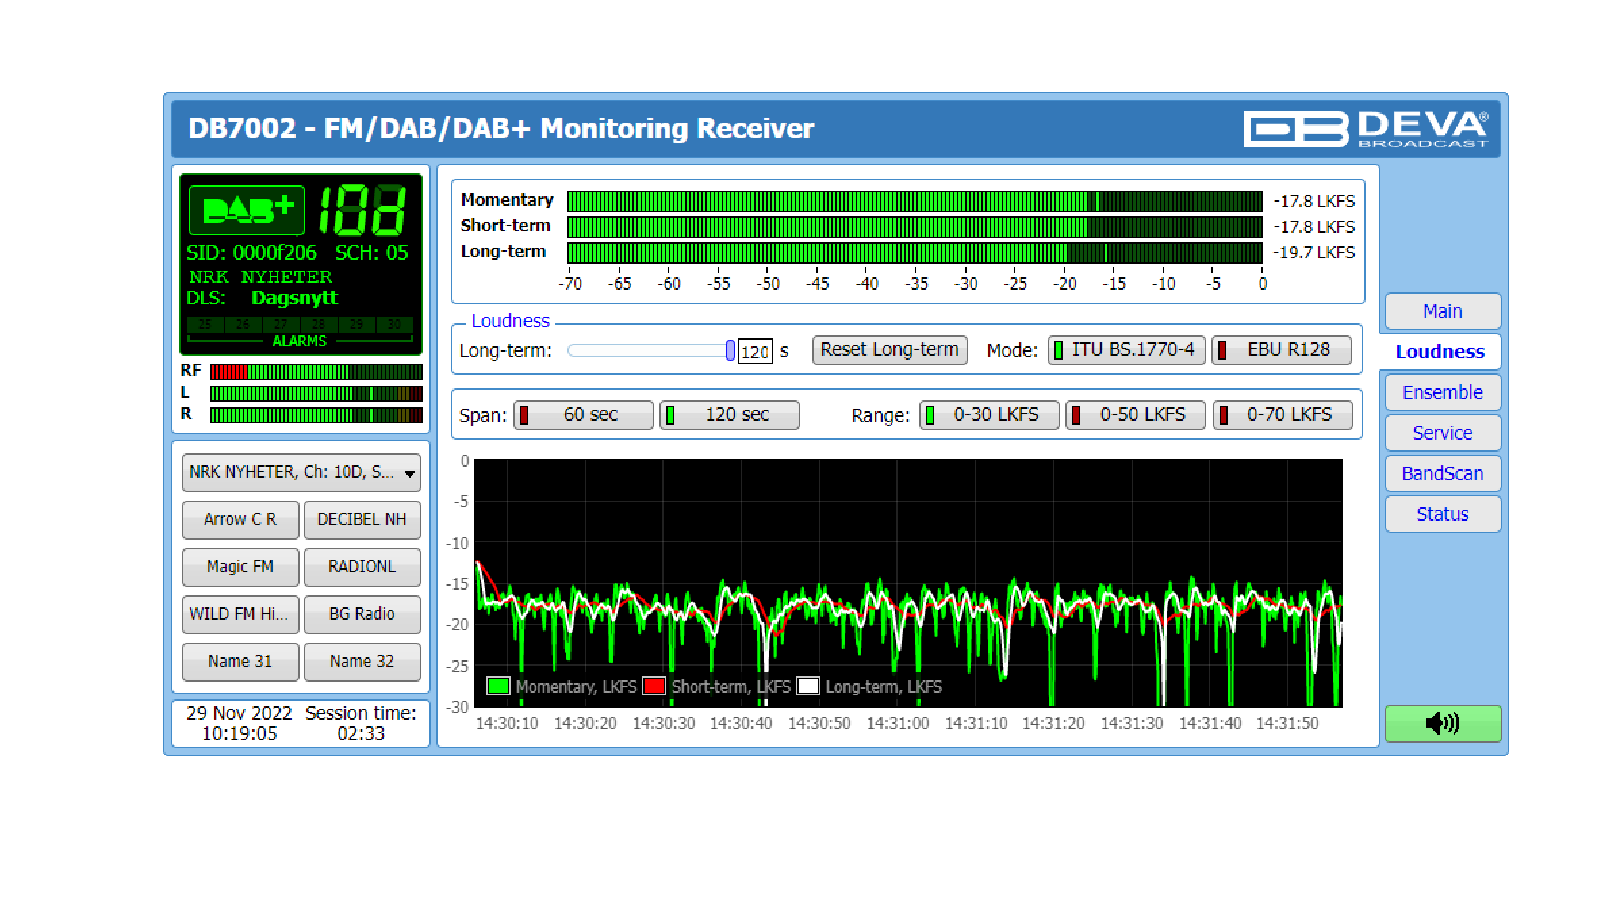Click the Long-term seconds input field
The height and width of the screenshot is (900, 1600).
tap(755, 352)
